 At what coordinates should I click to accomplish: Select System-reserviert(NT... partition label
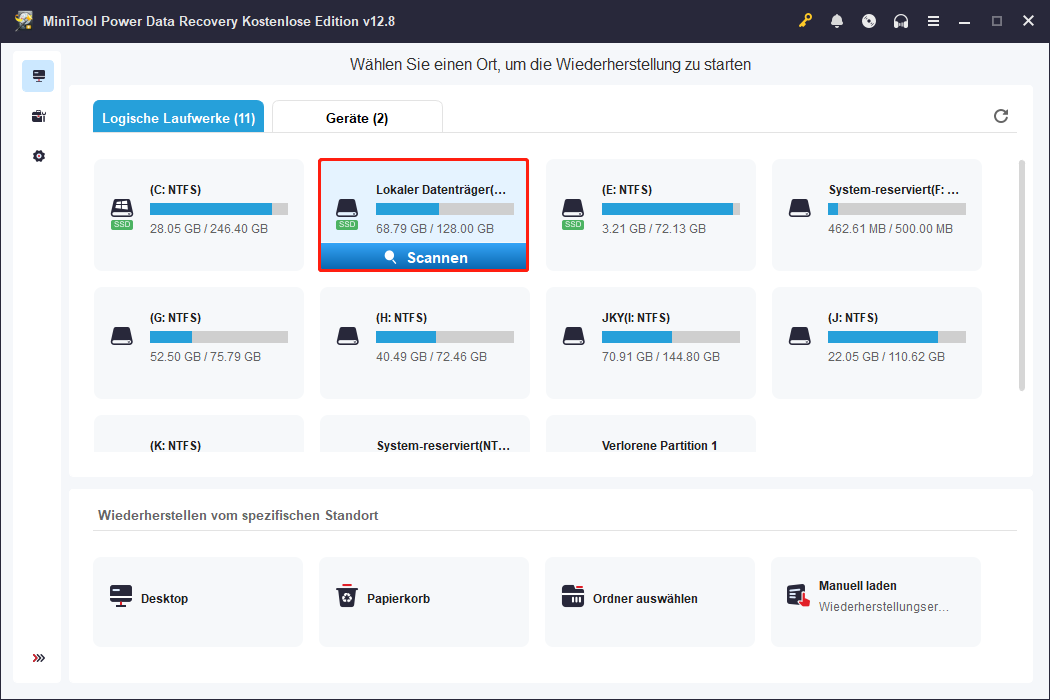coord(443,445)
